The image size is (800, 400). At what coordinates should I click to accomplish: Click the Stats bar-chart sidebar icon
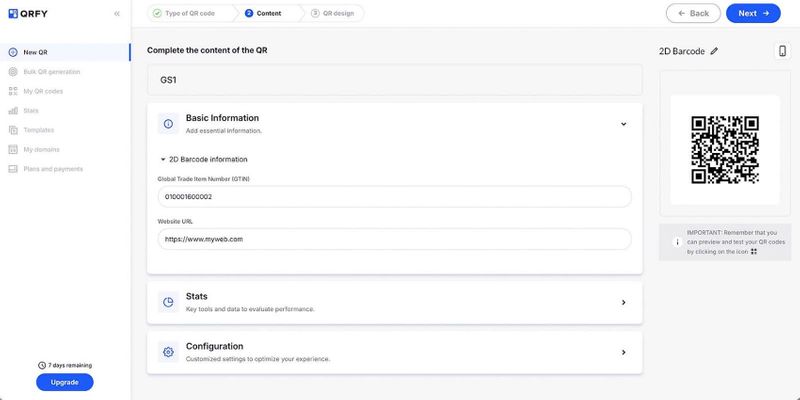pyautogui.click(x=13, y=111)
